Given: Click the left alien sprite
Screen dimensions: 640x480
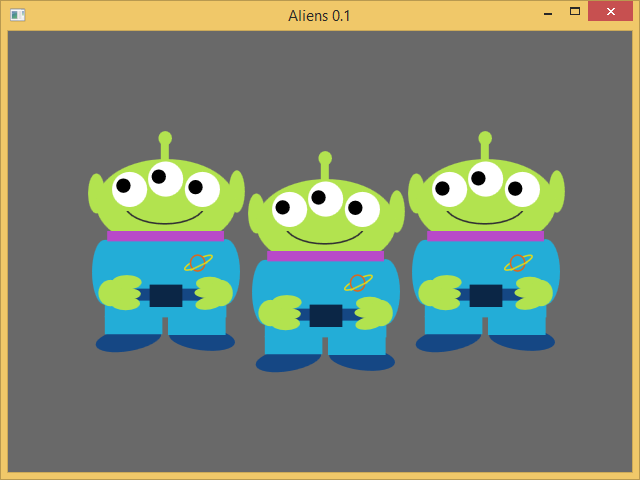Looking at the screenshot, I should tap(167, 242).
